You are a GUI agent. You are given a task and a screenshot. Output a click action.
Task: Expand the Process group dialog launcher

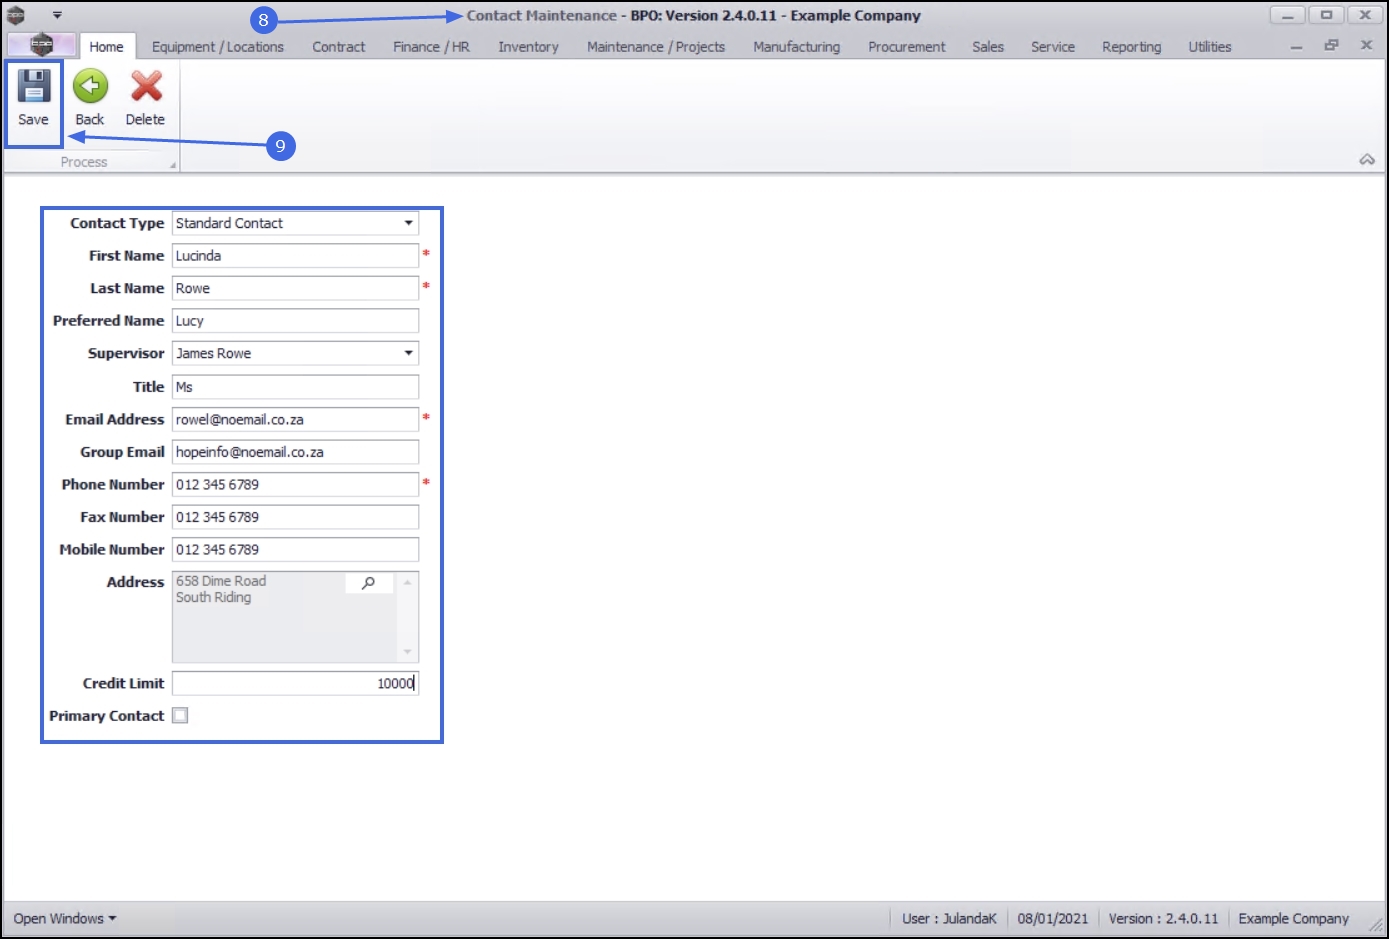pyautogui.click(x=173, y=164)
